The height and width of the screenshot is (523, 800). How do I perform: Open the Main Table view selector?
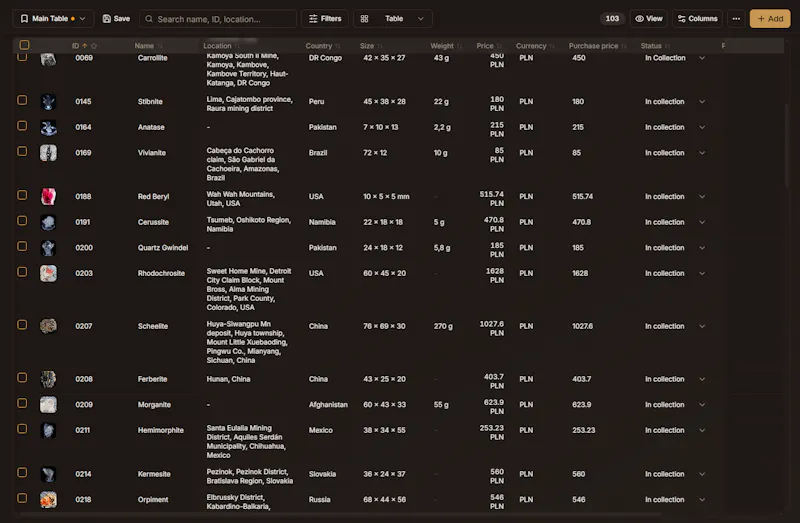[x=53, y=19]
